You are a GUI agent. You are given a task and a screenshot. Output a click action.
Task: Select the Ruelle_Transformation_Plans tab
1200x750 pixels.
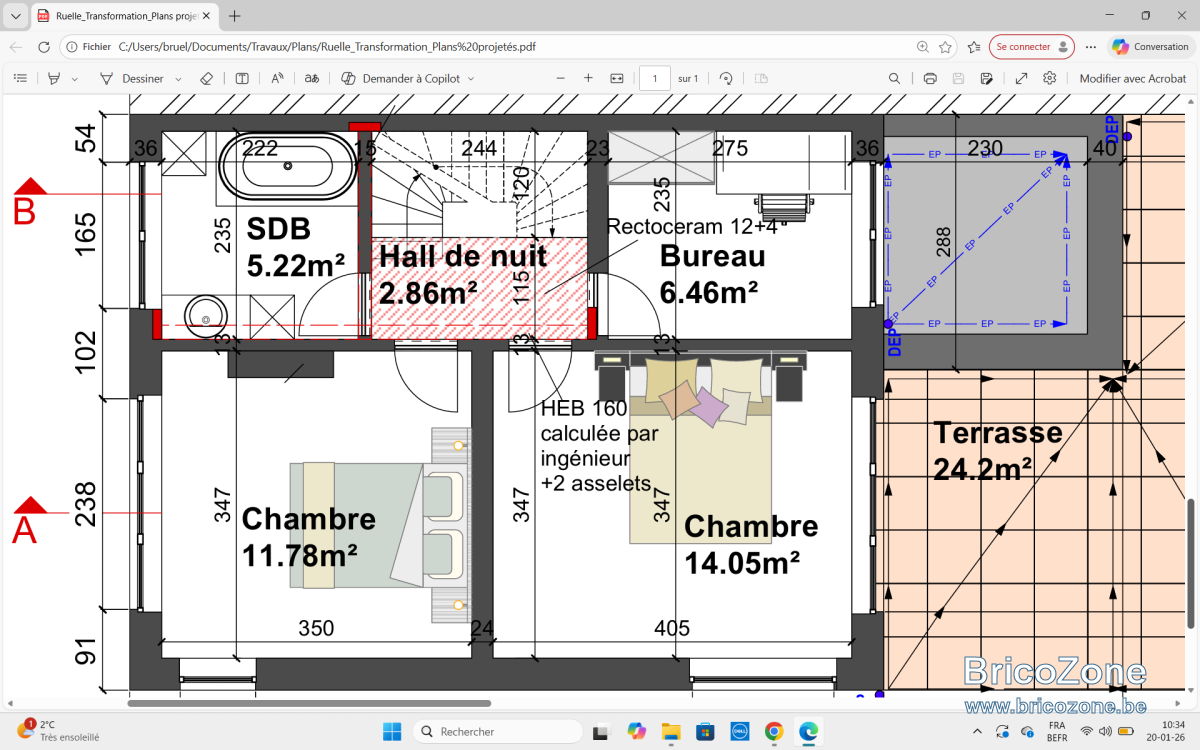(x=125, y=16)
